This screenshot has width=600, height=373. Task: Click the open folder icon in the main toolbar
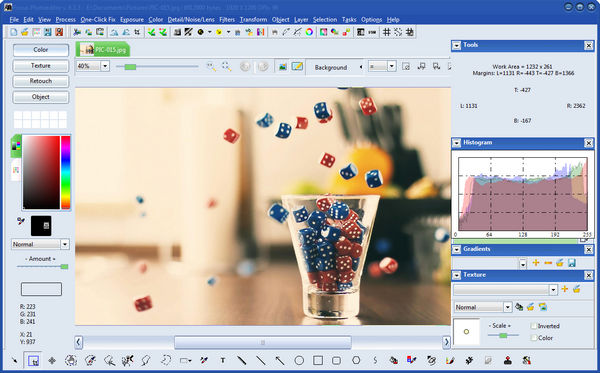pos(24,32)
